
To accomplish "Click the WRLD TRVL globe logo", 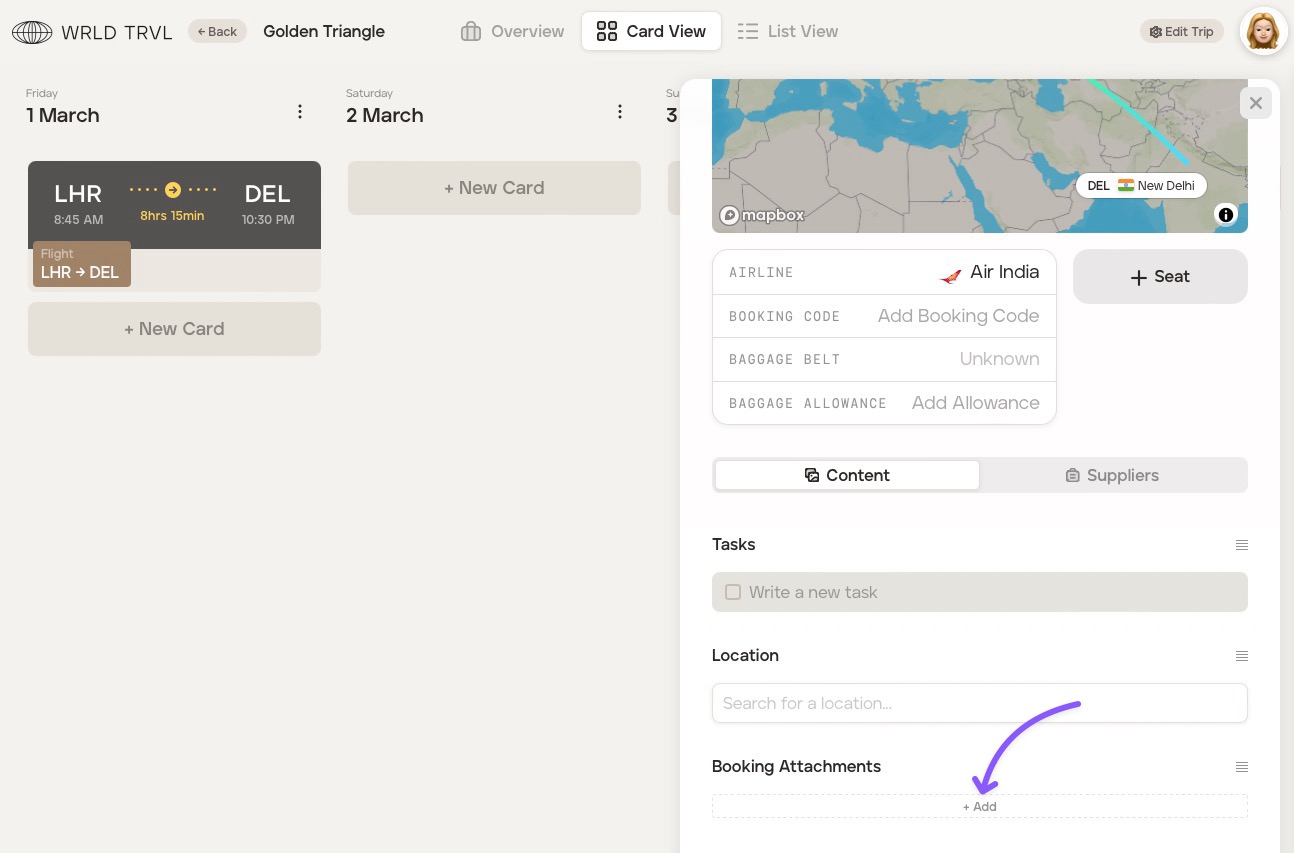I will (x=32, y=32).
